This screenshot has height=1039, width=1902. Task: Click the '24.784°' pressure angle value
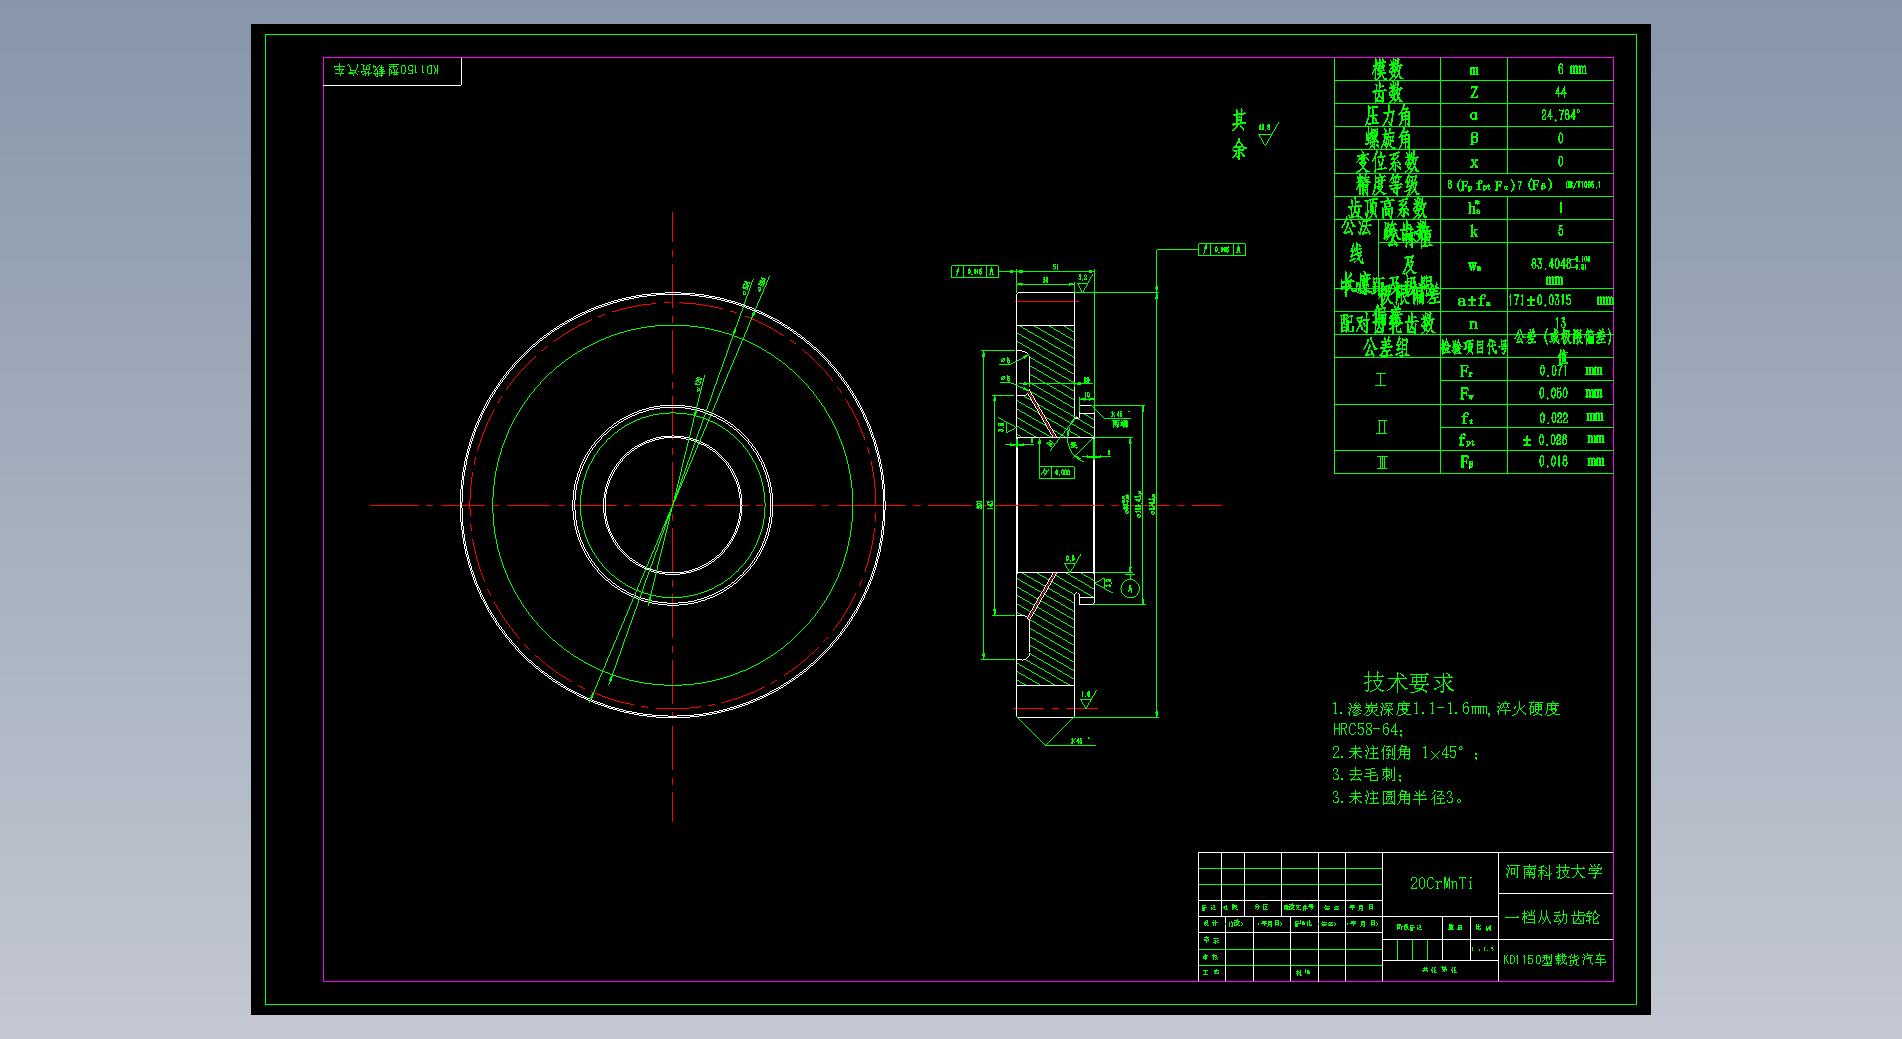coord(1560,115)
